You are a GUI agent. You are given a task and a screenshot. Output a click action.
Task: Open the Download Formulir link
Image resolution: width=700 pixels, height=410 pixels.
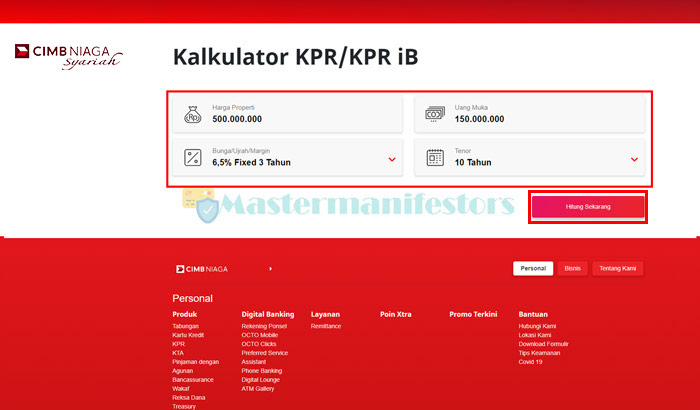click(543, 344)
